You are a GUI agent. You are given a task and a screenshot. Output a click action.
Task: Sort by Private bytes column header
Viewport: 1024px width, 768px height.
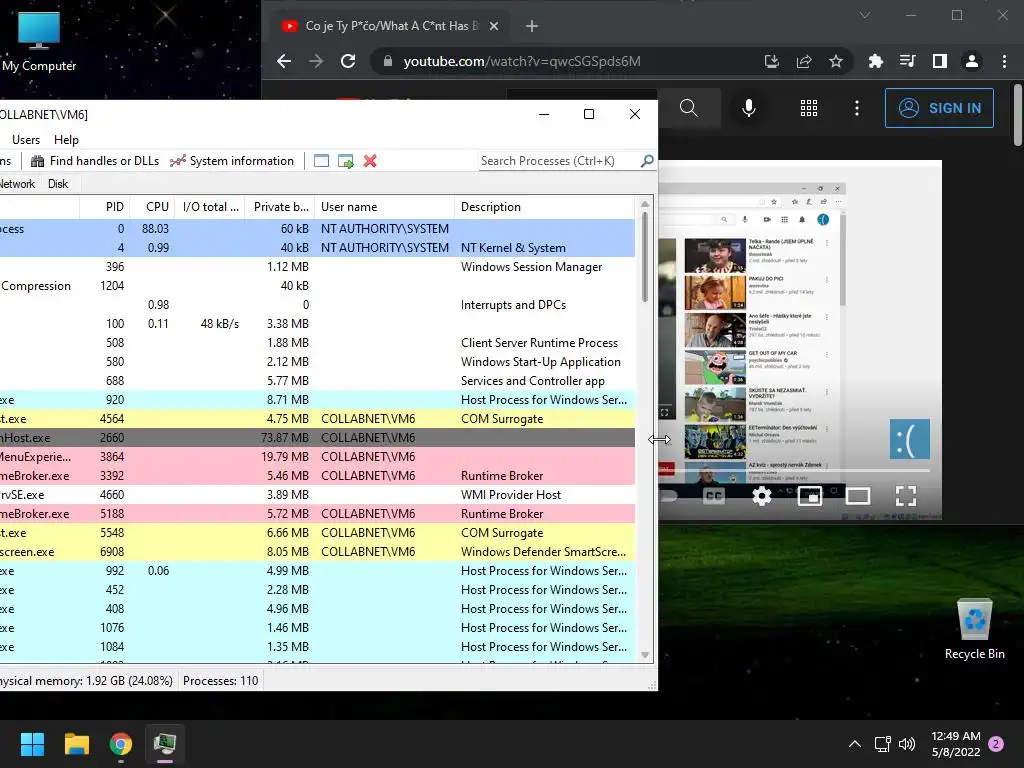point(280,207)
